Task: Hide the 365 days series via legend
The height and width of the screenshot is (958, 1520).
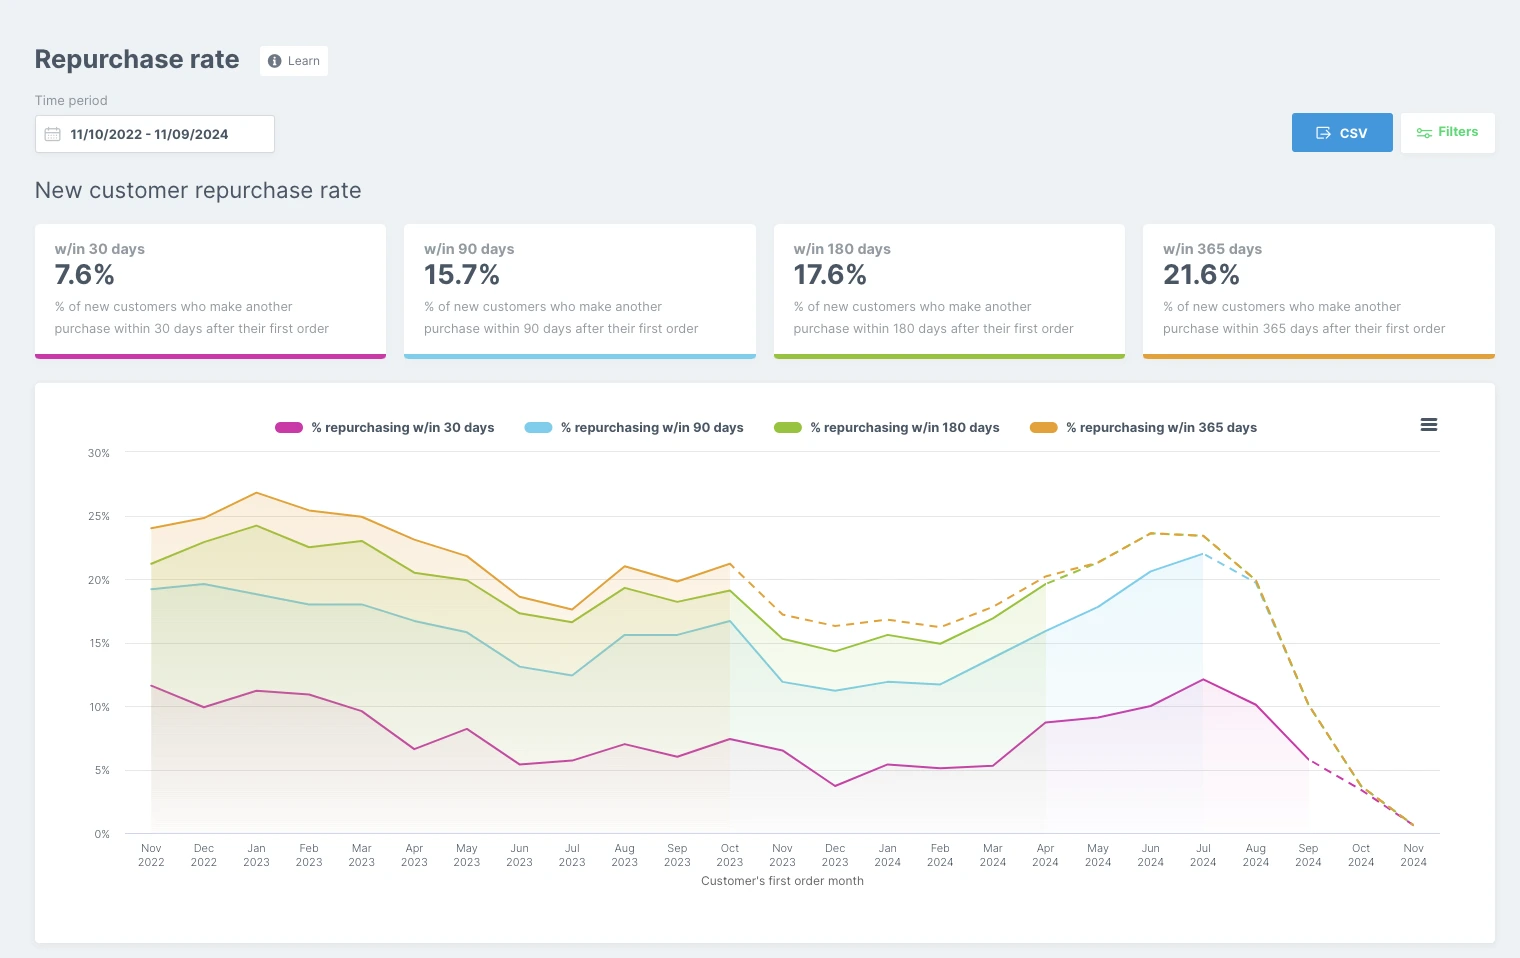Action: point(1143,427)
